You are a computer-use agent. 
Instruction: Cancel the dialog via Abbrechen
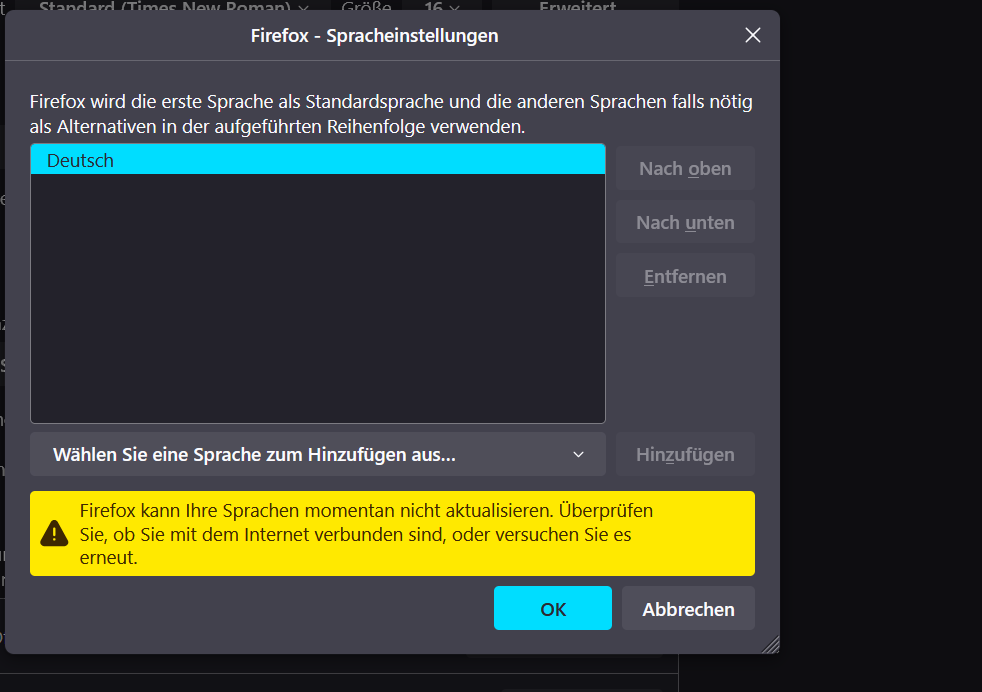688,608
